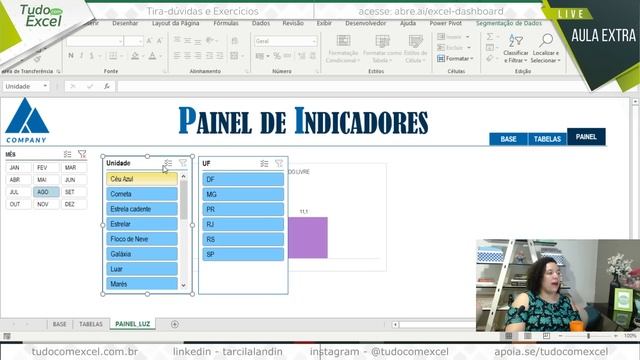Increase the font size
This screenshot has width=640, height=360.
(149, 41)
